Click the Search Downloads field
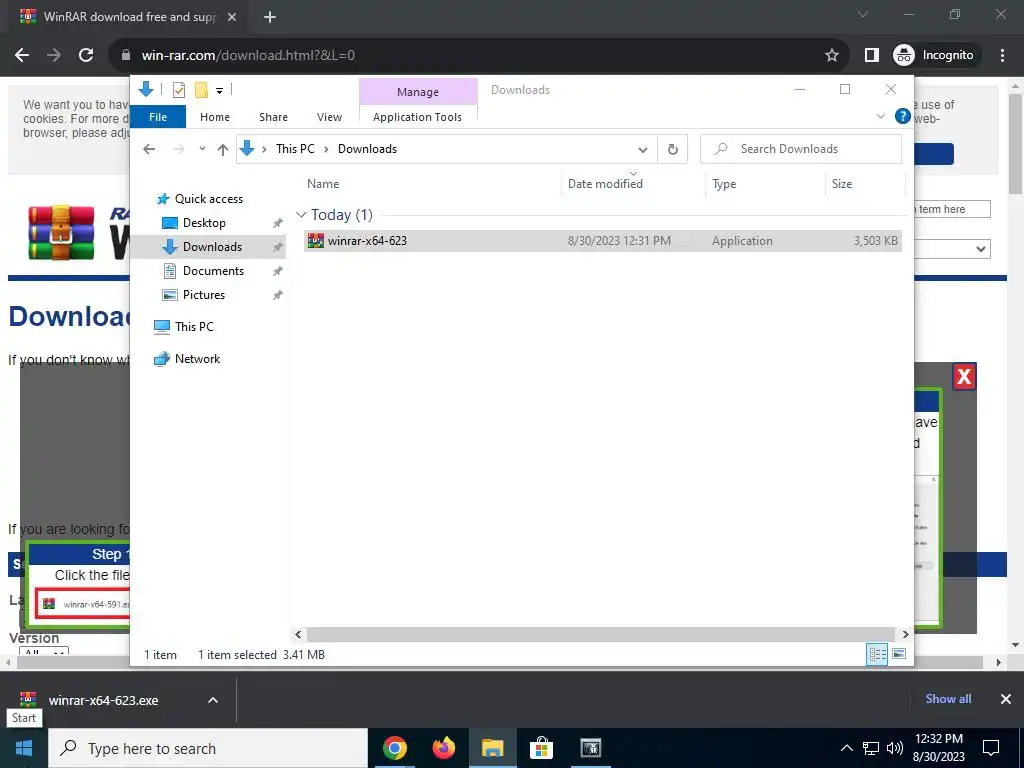 click(801, 149)
